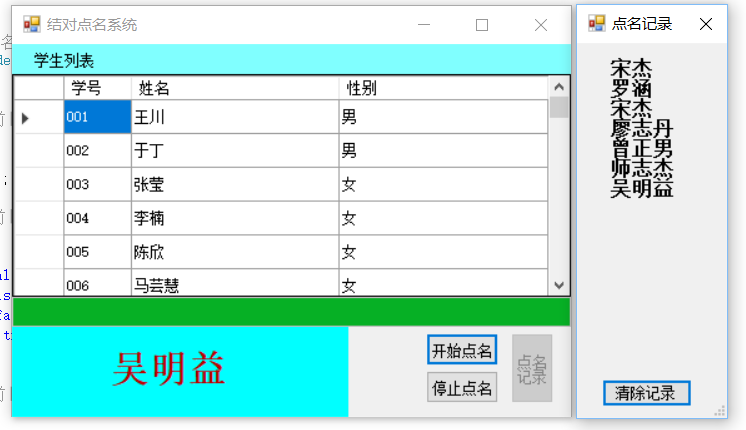This screenshot has width=746, height=430.
Task: Click the gender cell in row 002
Action: tap(443, 151)
